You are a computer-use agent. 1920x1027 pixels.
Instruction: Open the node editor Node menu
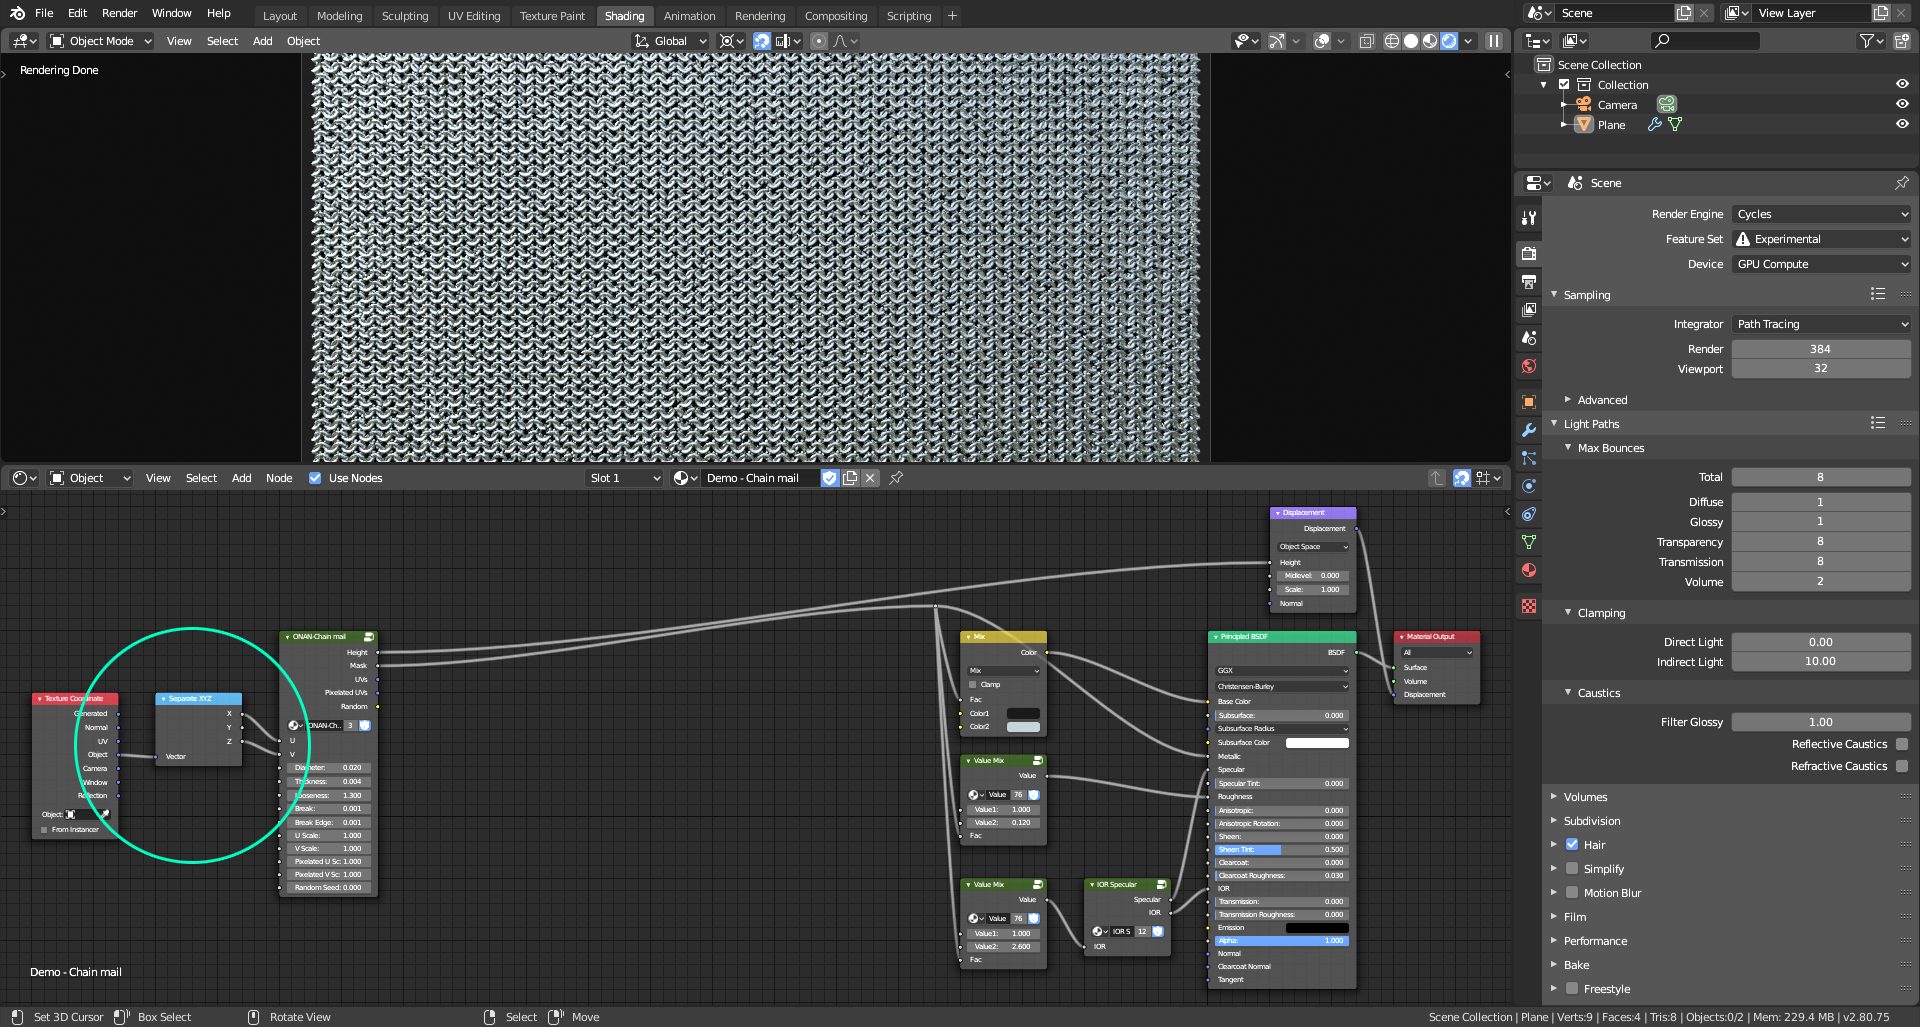[279, 478]
